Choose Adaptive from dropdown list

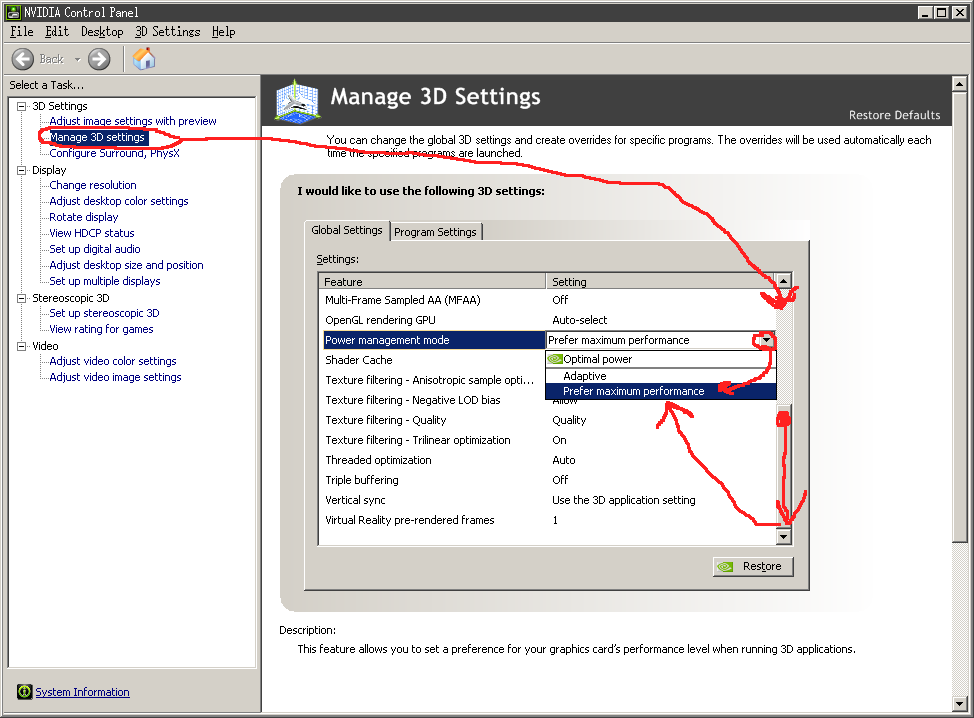(x=661, y=376)
